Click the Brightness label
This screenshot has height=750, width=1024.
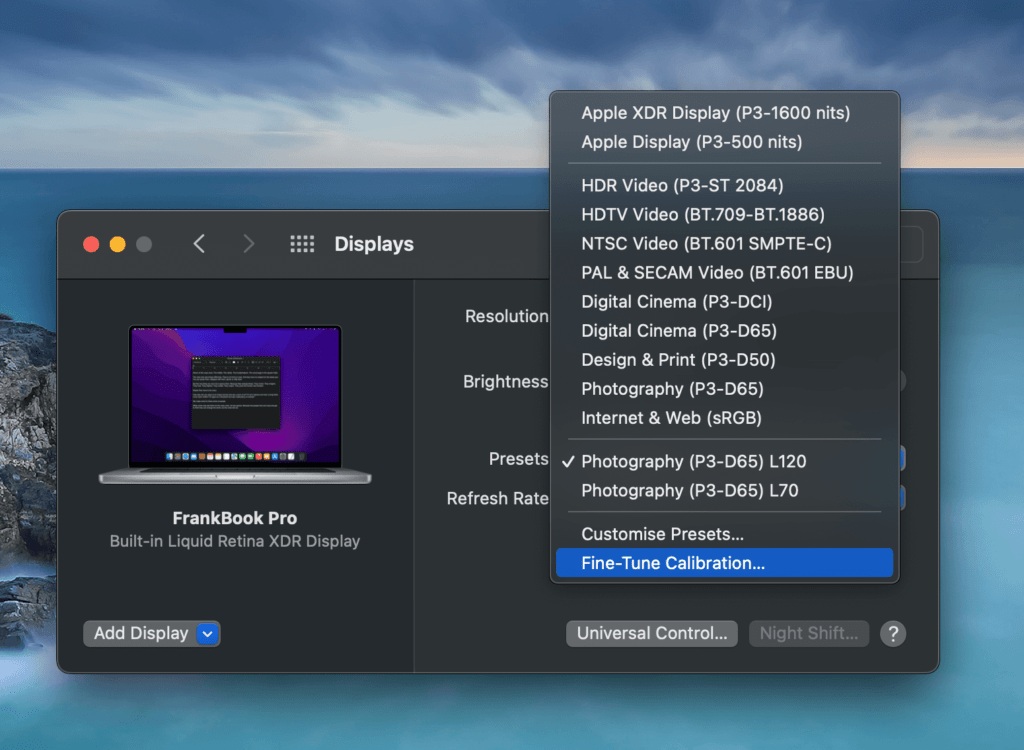pyautogui.click(x=505, y=382)
